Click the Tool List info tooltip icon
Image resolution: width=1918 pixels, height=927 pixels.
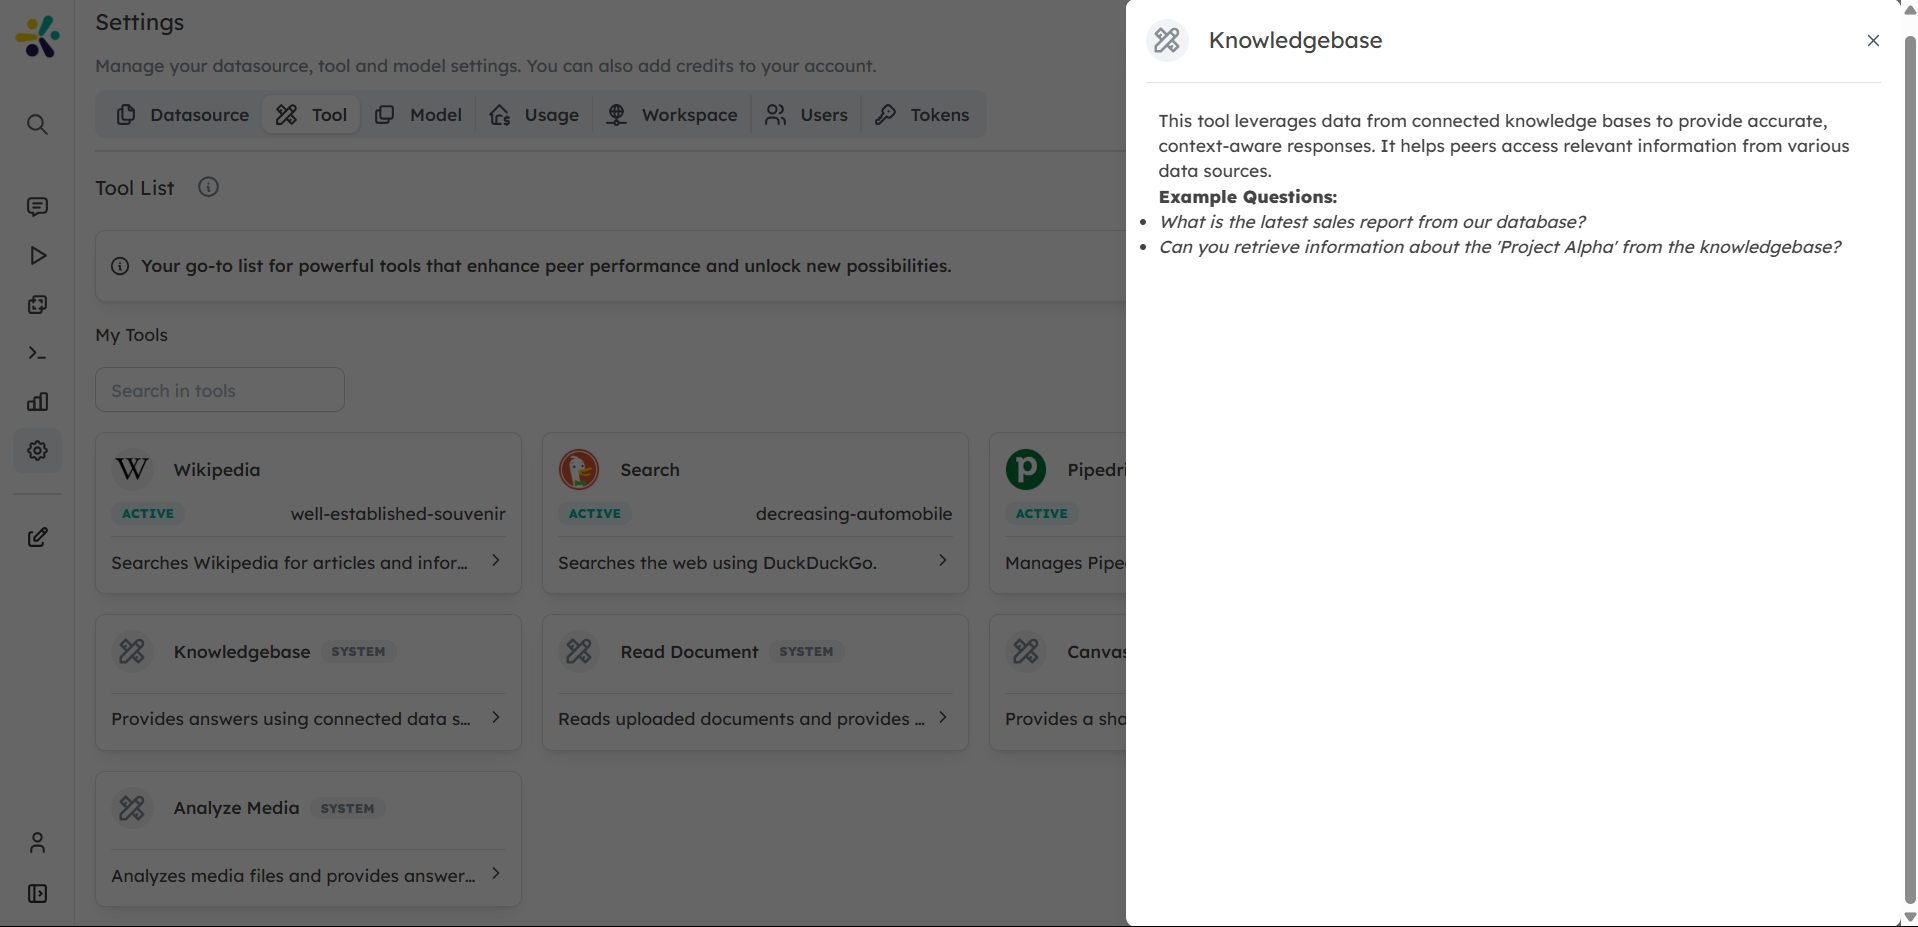pyautogui.click(x=208, y=187)
